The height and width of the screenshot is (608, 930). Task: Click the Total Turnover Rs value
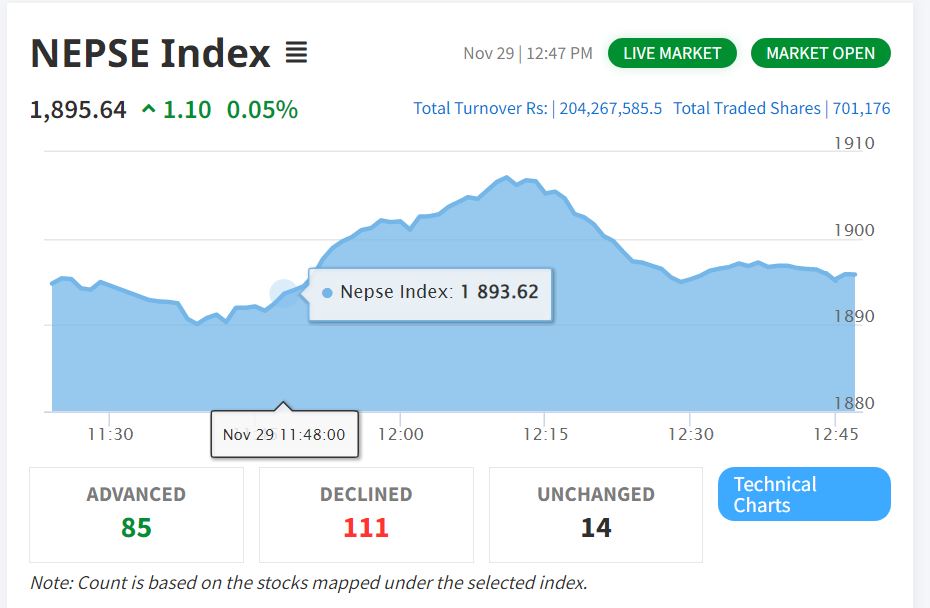610,108
